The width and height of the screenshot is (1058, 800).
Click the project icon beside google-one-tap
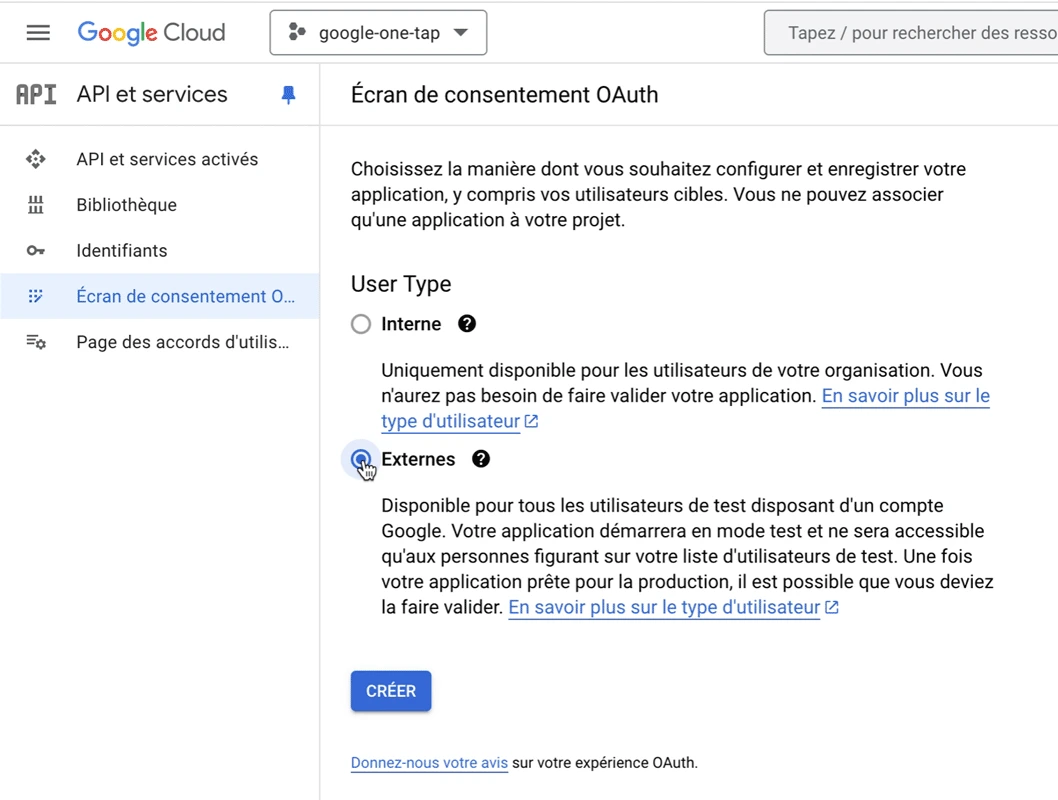coord(293,32)
